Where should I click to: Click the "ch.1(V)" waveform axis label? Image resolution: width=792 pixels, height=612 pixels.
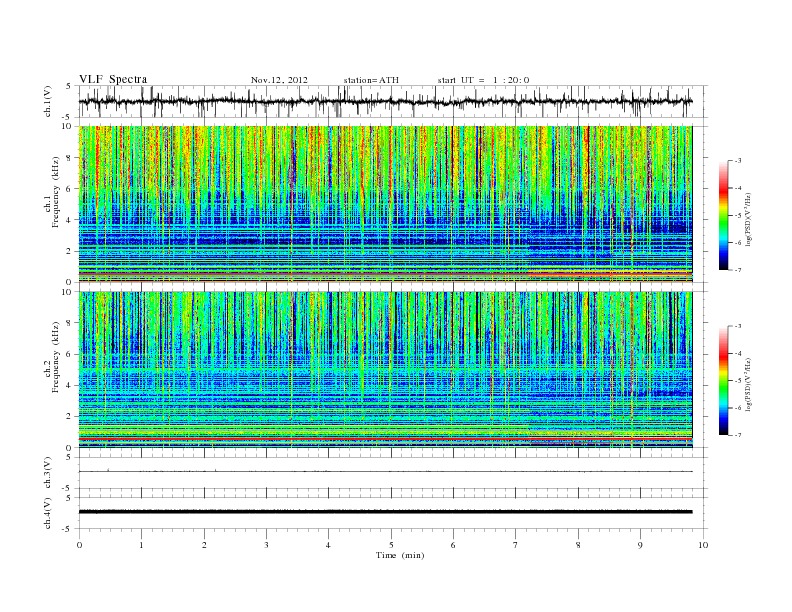click(x=48, y=101)
